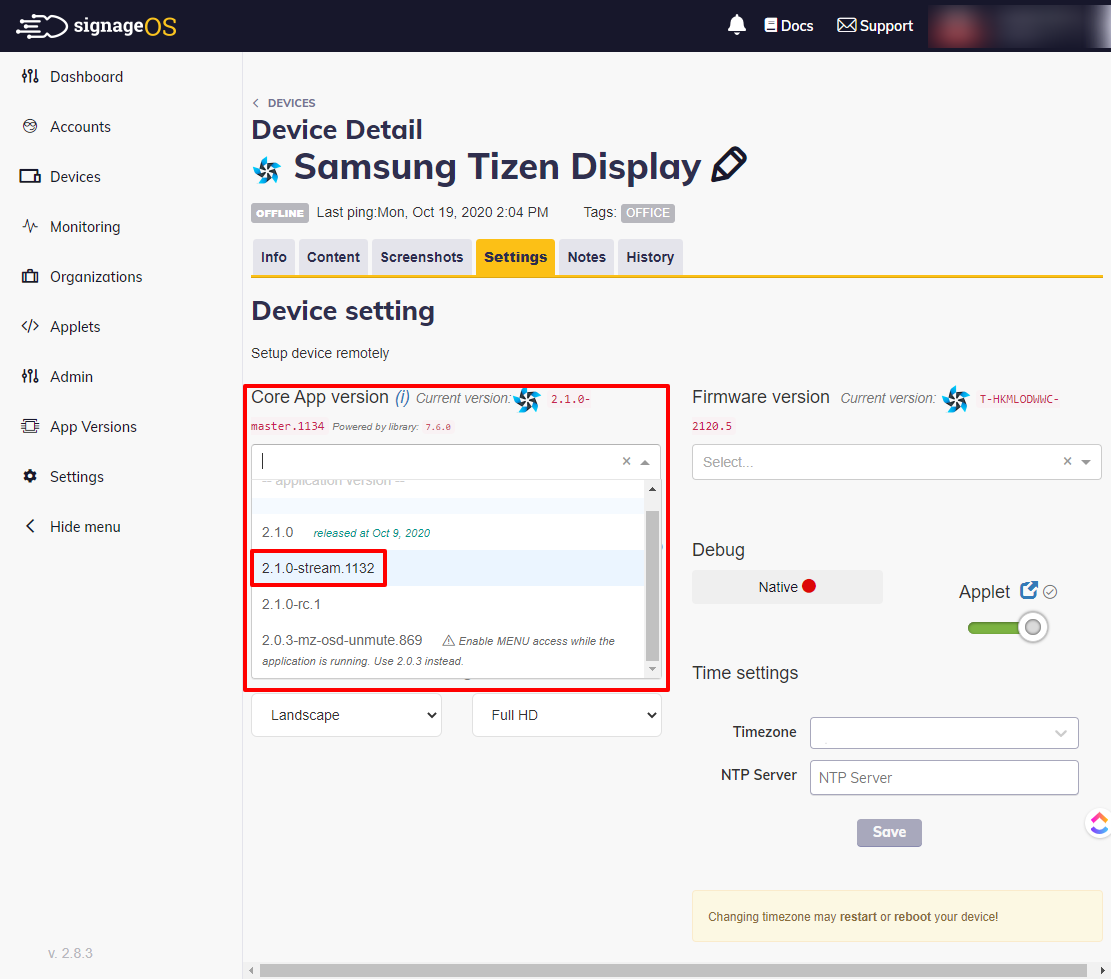1111x979 pixels.
Task: Open the Docs link in top bar
Action: (788, 25)
